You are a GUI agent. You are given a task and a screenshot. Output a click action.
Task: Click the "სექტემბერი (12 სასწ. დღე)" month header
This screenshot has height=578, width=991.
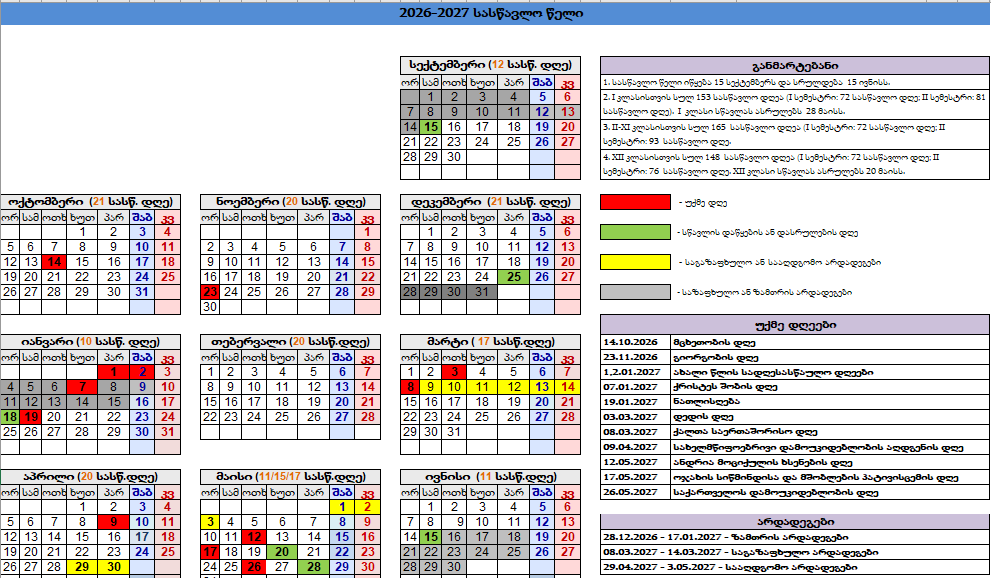490,65
